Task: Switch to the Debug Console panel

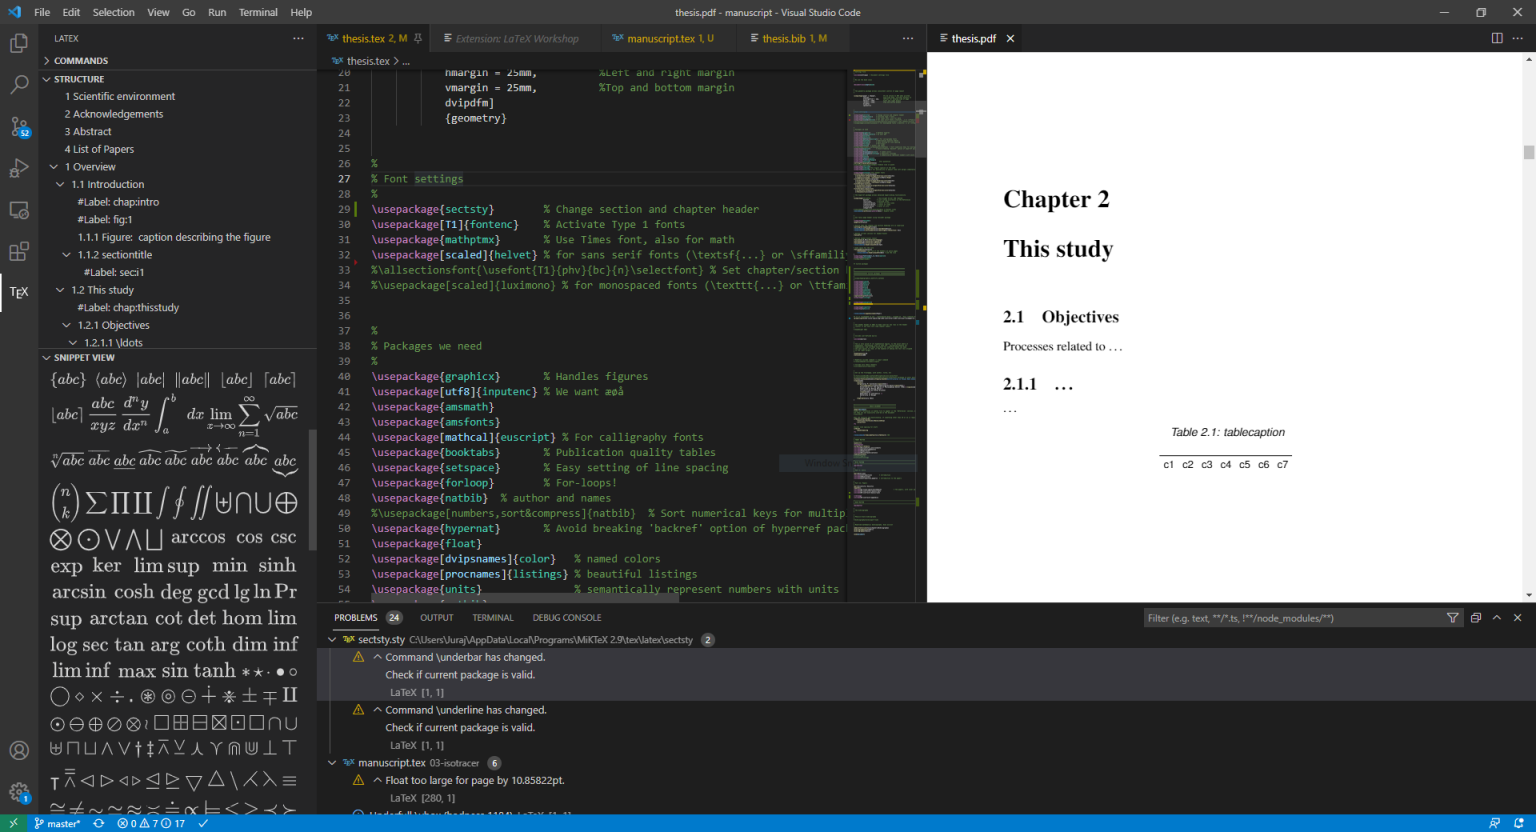Action: pyautogui.click(x=566, y=617)
